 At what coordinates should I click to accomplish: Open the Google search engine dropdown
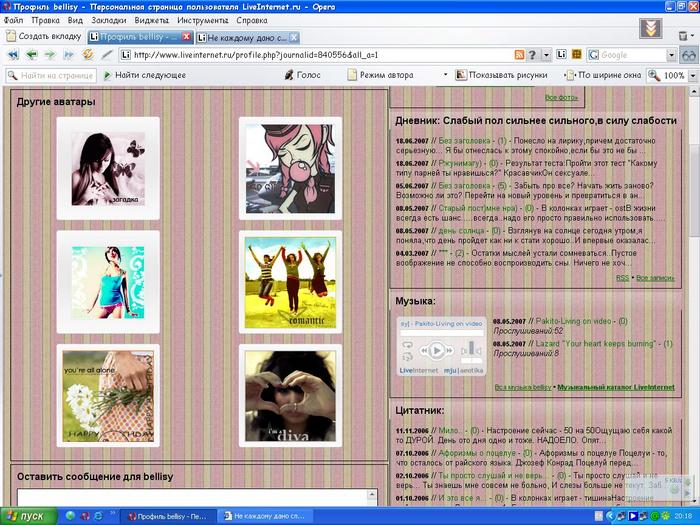tap(671, 55)
